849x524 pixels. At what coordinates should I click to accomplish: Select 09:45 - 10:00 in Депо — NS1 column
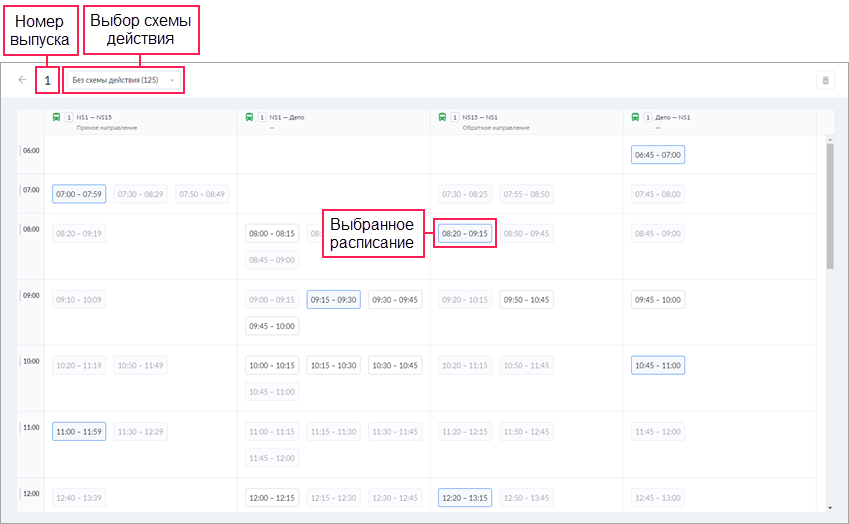tap(658, 299)
